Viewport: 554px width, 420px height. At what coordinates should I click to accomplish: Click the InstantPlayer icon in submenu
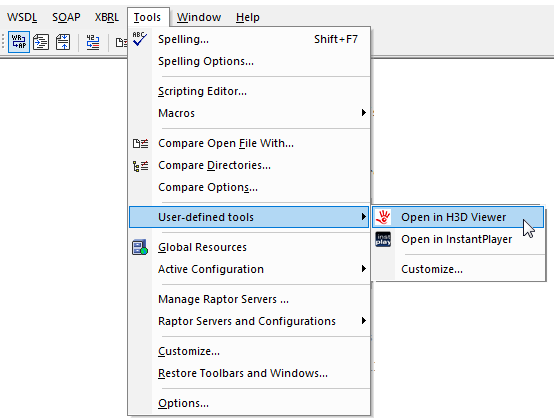click(383, 239)
